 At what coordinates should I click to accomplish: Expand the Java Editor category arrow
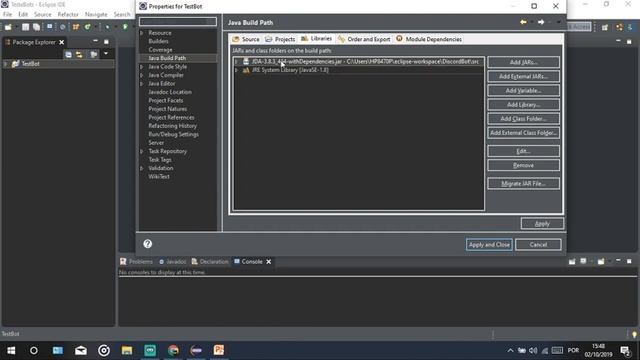click(x=142, y=84)
